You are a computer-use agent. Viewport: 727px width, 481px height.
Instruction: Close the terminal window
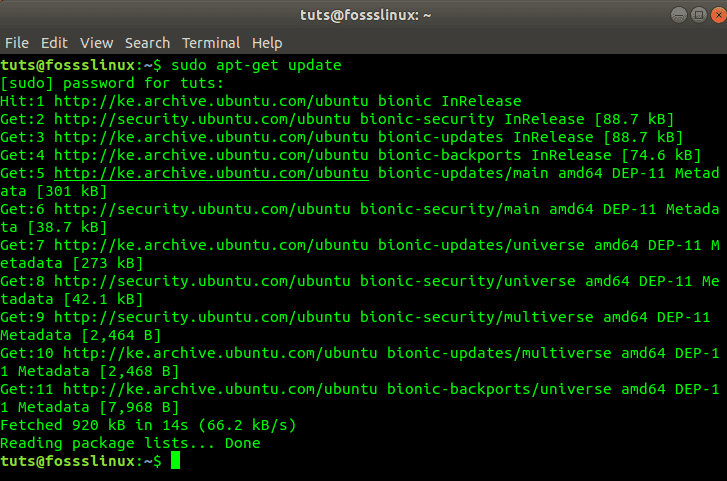(x=719, y=15)
